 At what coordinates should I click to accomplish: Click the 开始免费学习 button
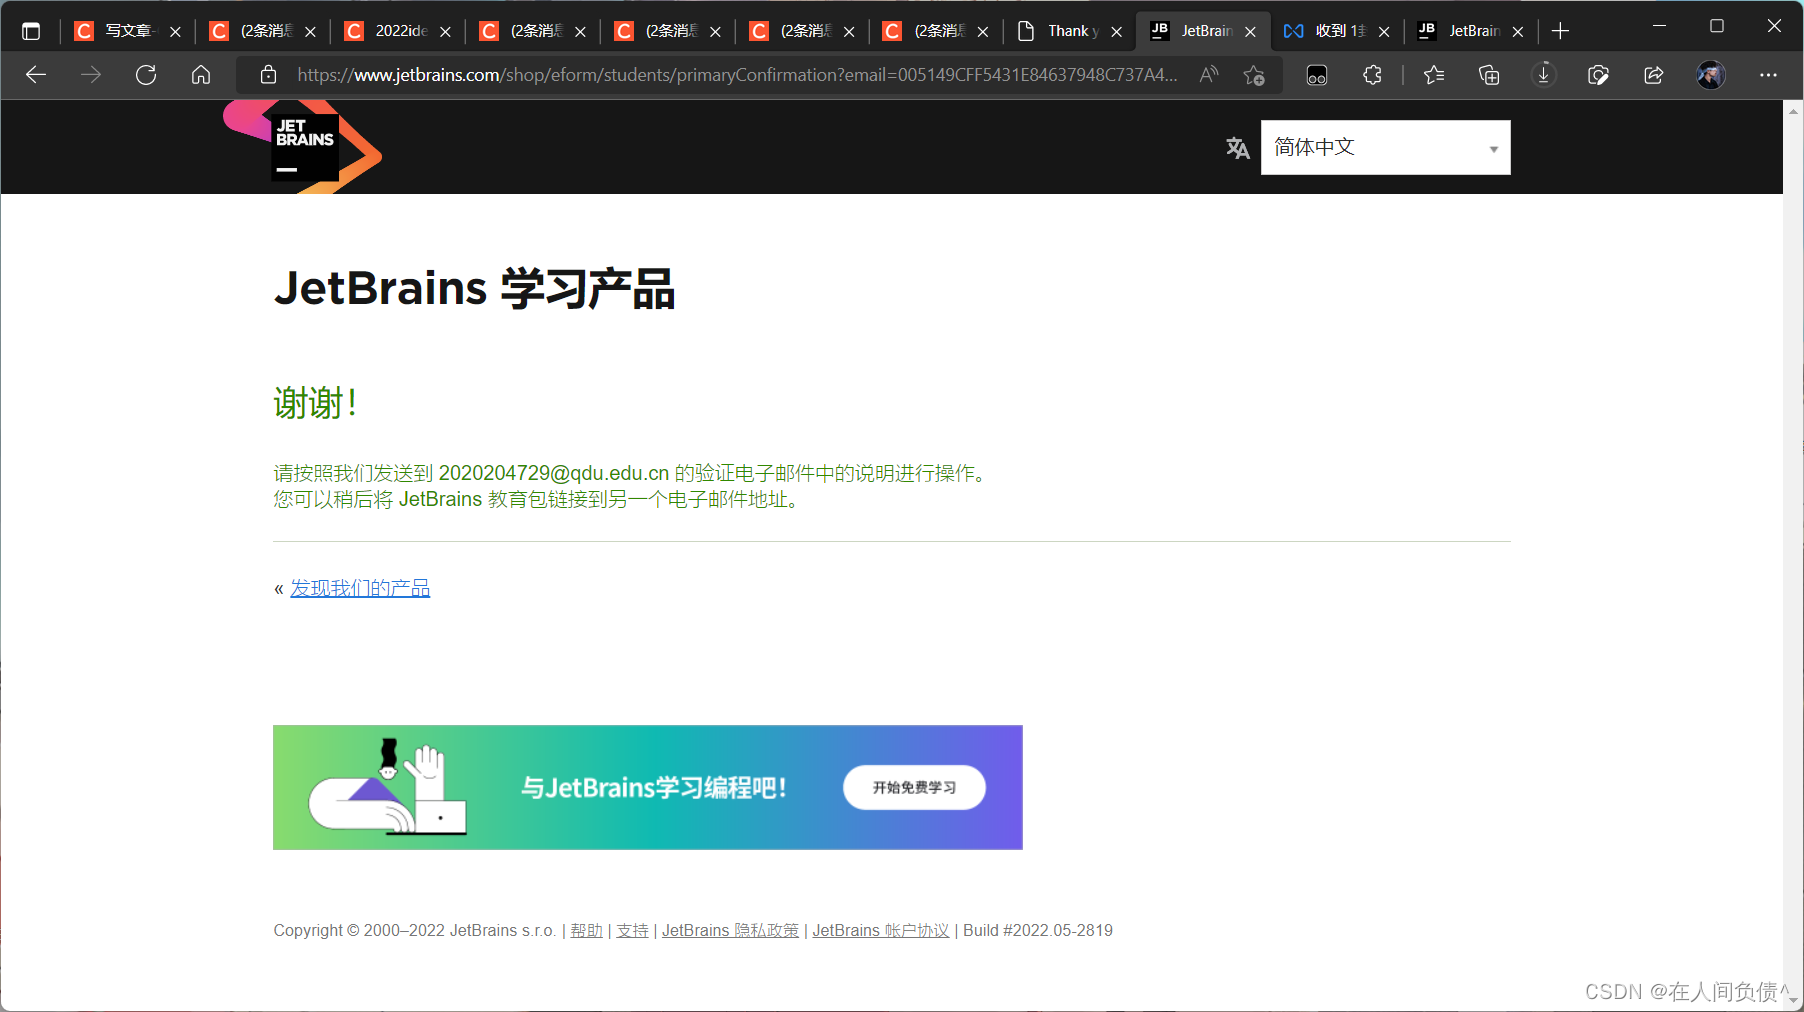tap(914, 788)
